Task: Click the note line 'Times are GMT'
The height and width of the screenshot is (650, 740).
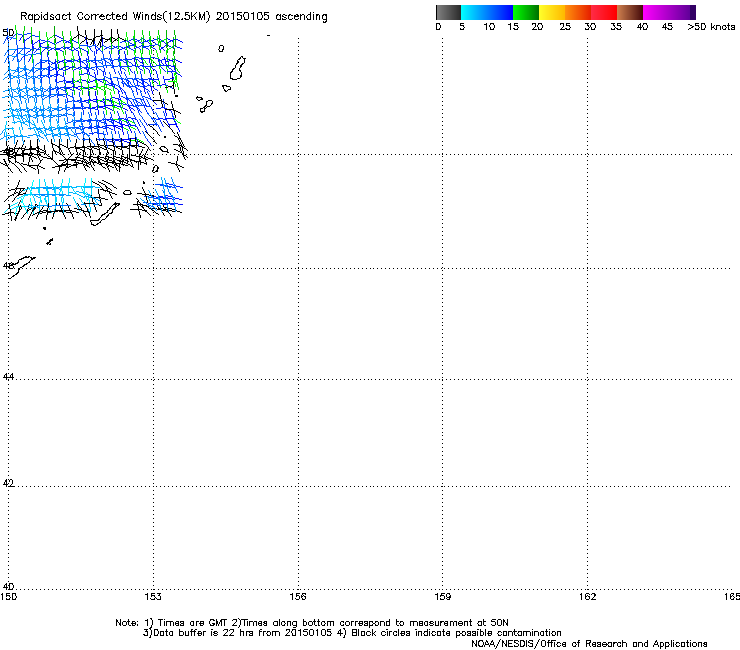Action: click(193, 623)
